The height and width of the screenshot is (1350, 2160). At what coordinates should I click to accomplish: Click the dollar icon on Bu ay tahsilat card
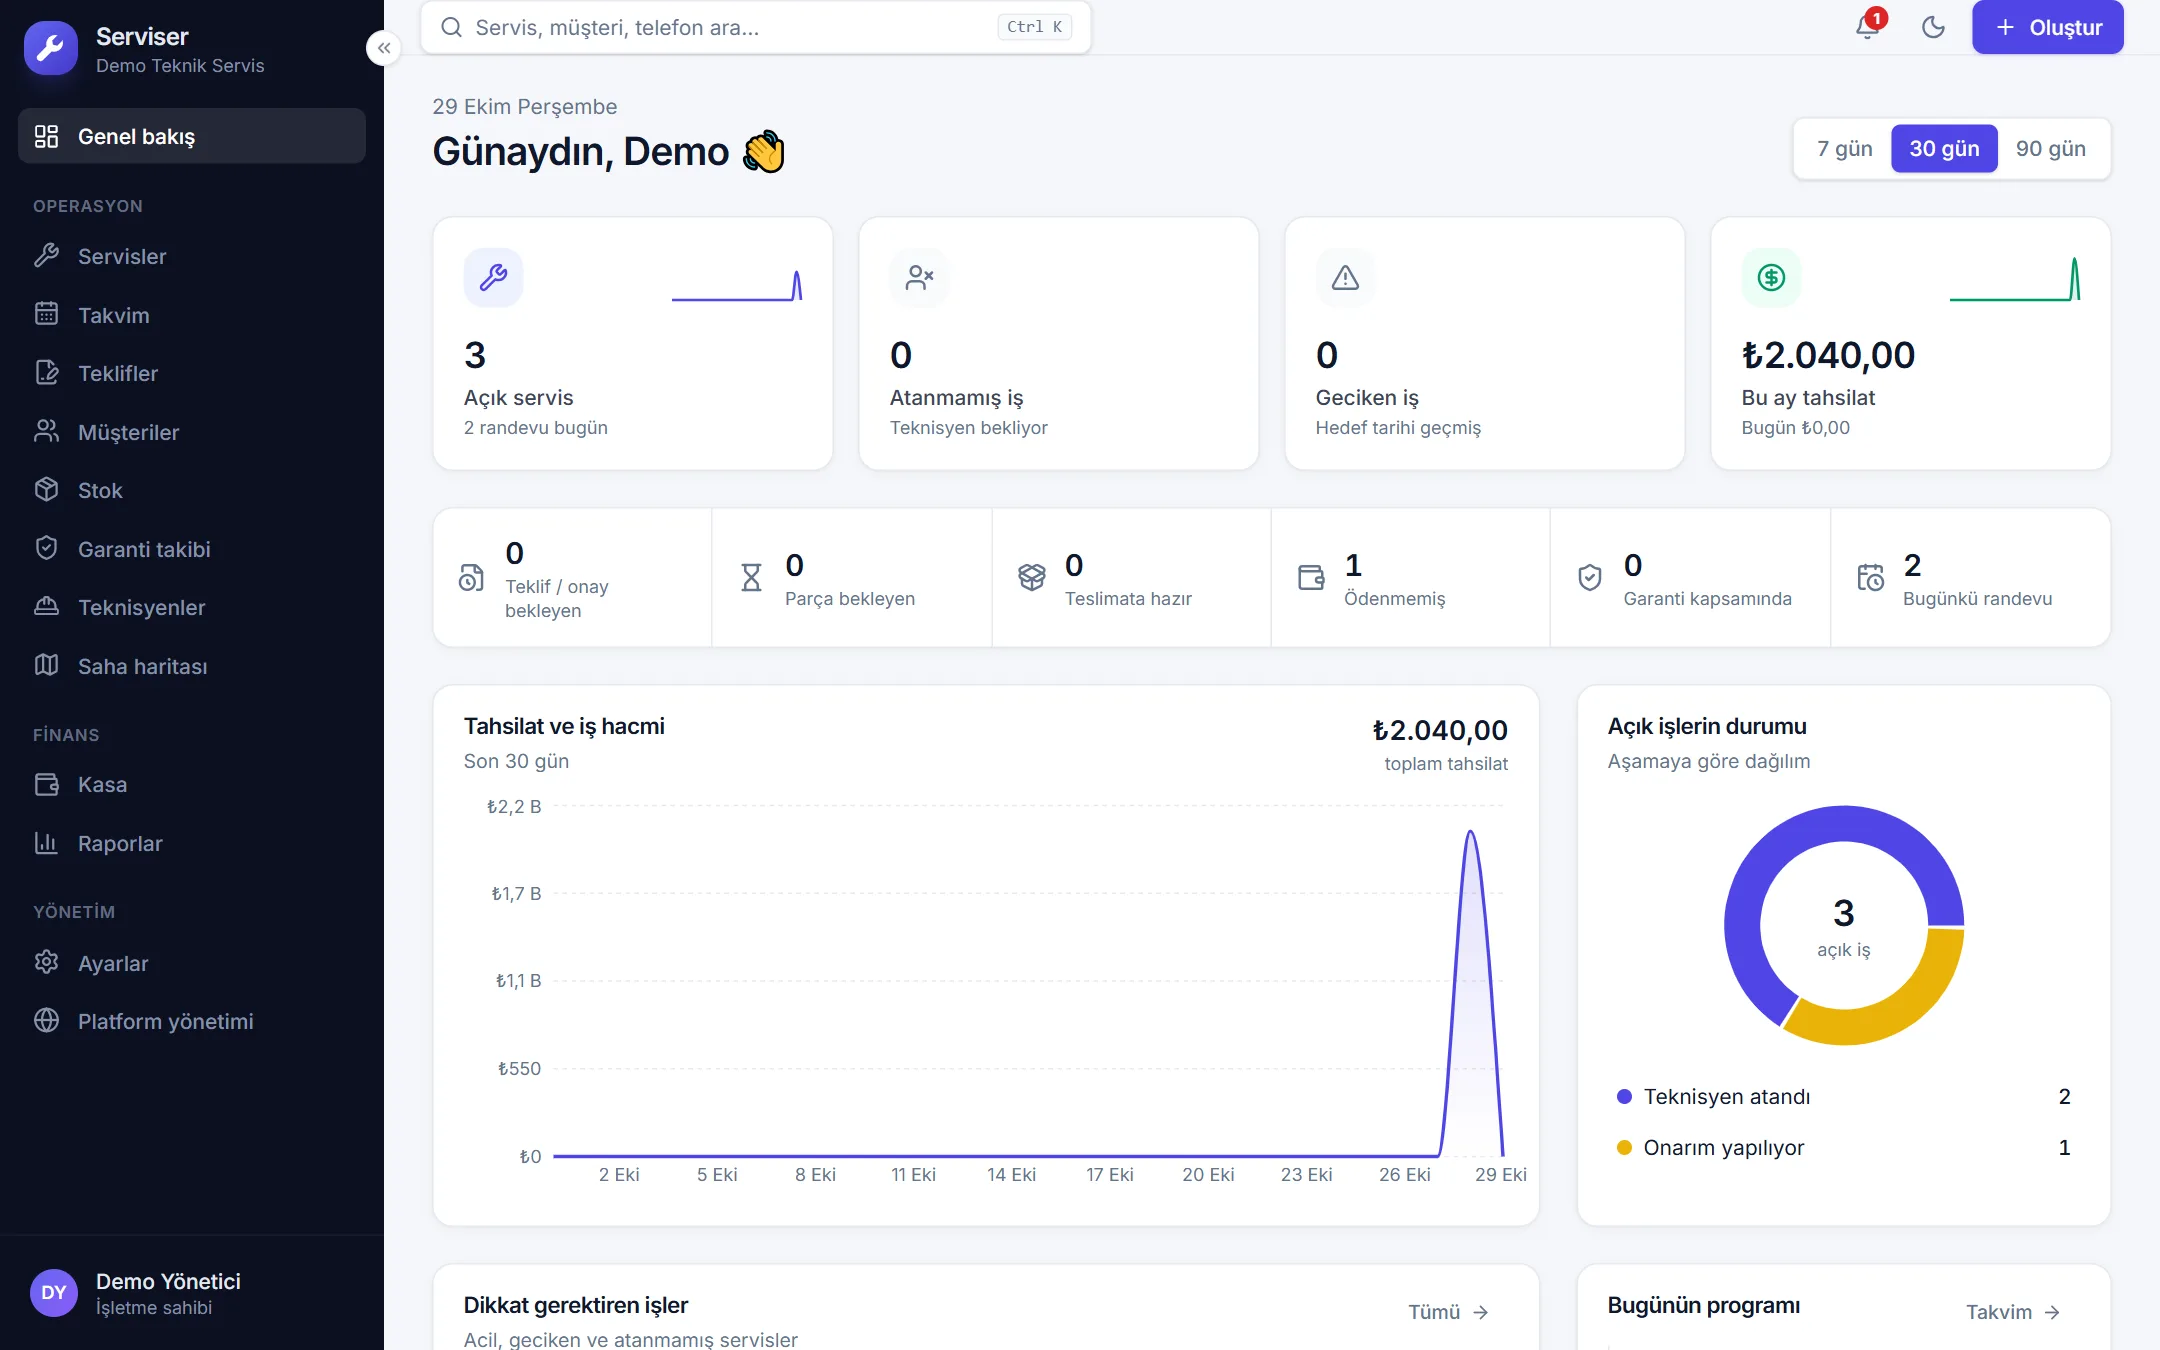tap(1771, 277)
